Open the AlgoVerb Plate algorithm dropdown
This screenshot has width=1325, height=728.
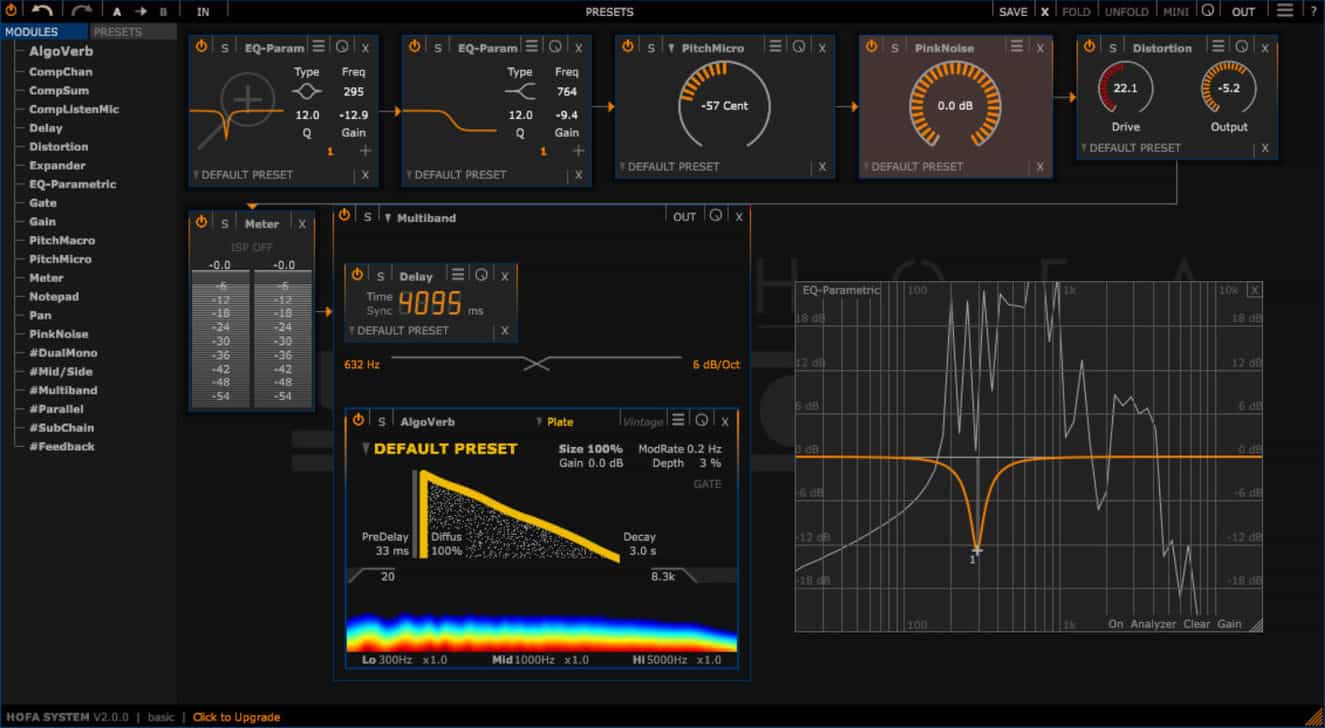(554, 422)
